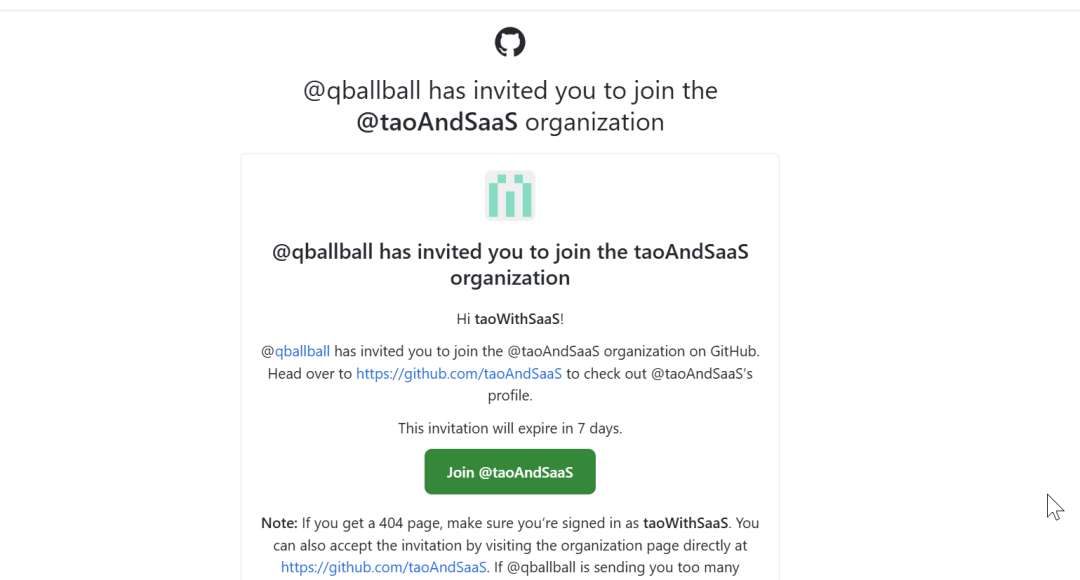Click @qballball in the top page title
The width and height of the screenshot is (1080, 580).
coord(362,90)
